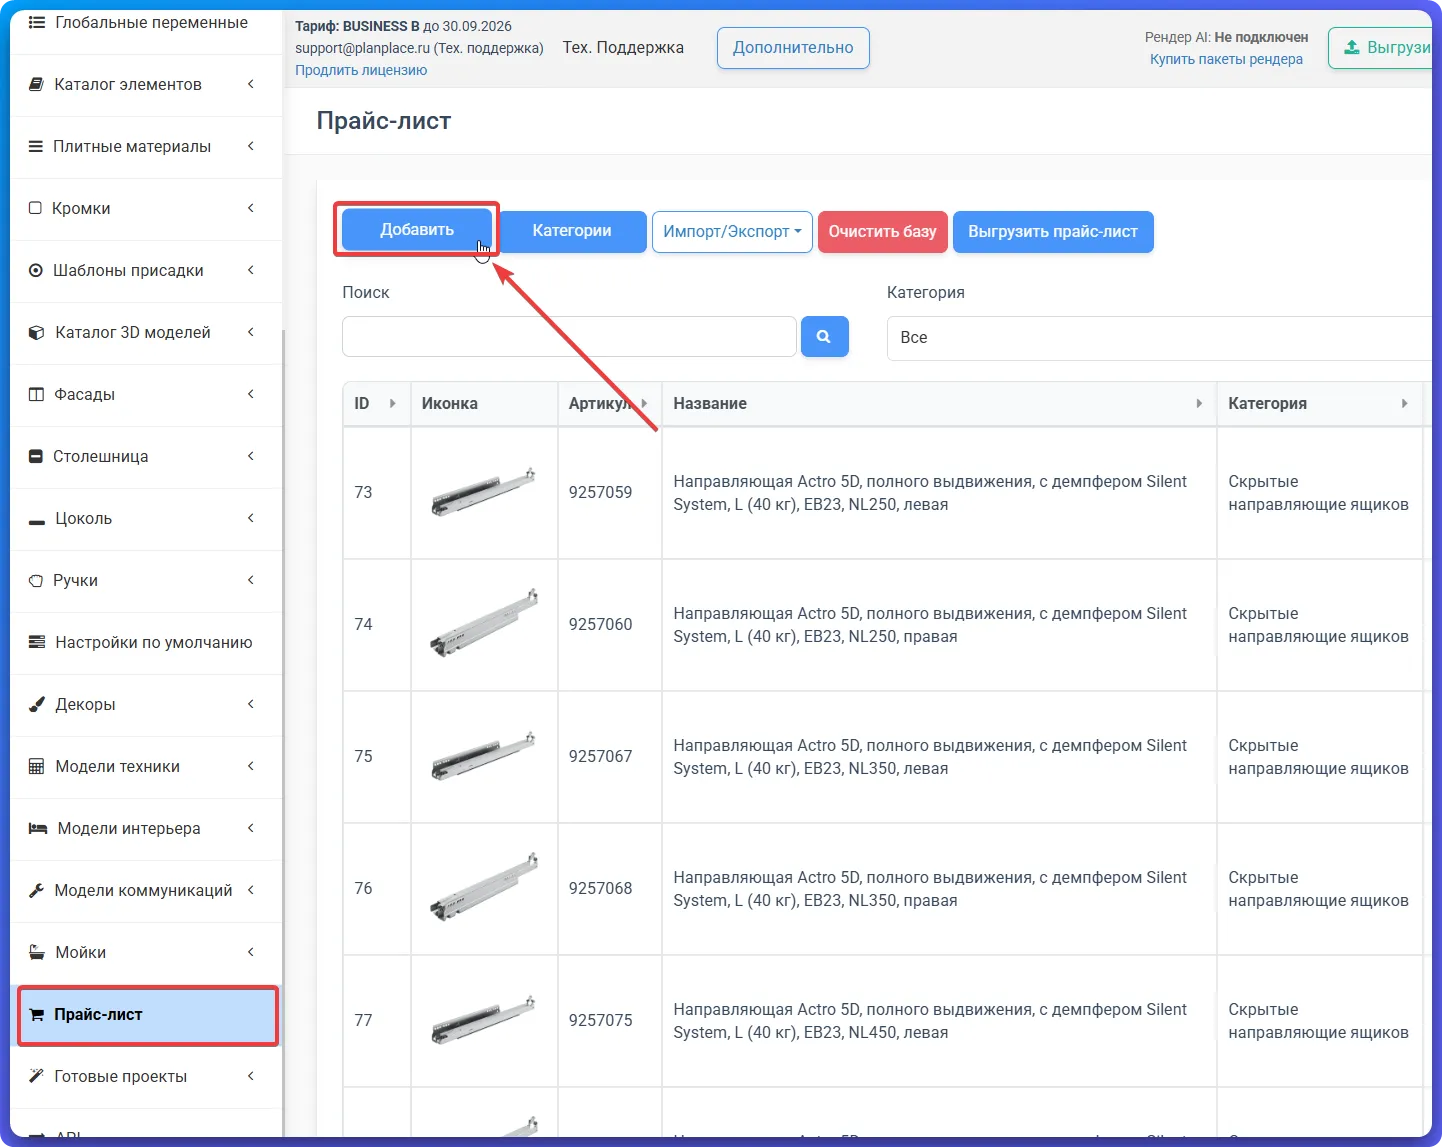Click article number 9257075
Image resolution: width=1442 pixels, height=1147 pixels.
coord(600,1020)
